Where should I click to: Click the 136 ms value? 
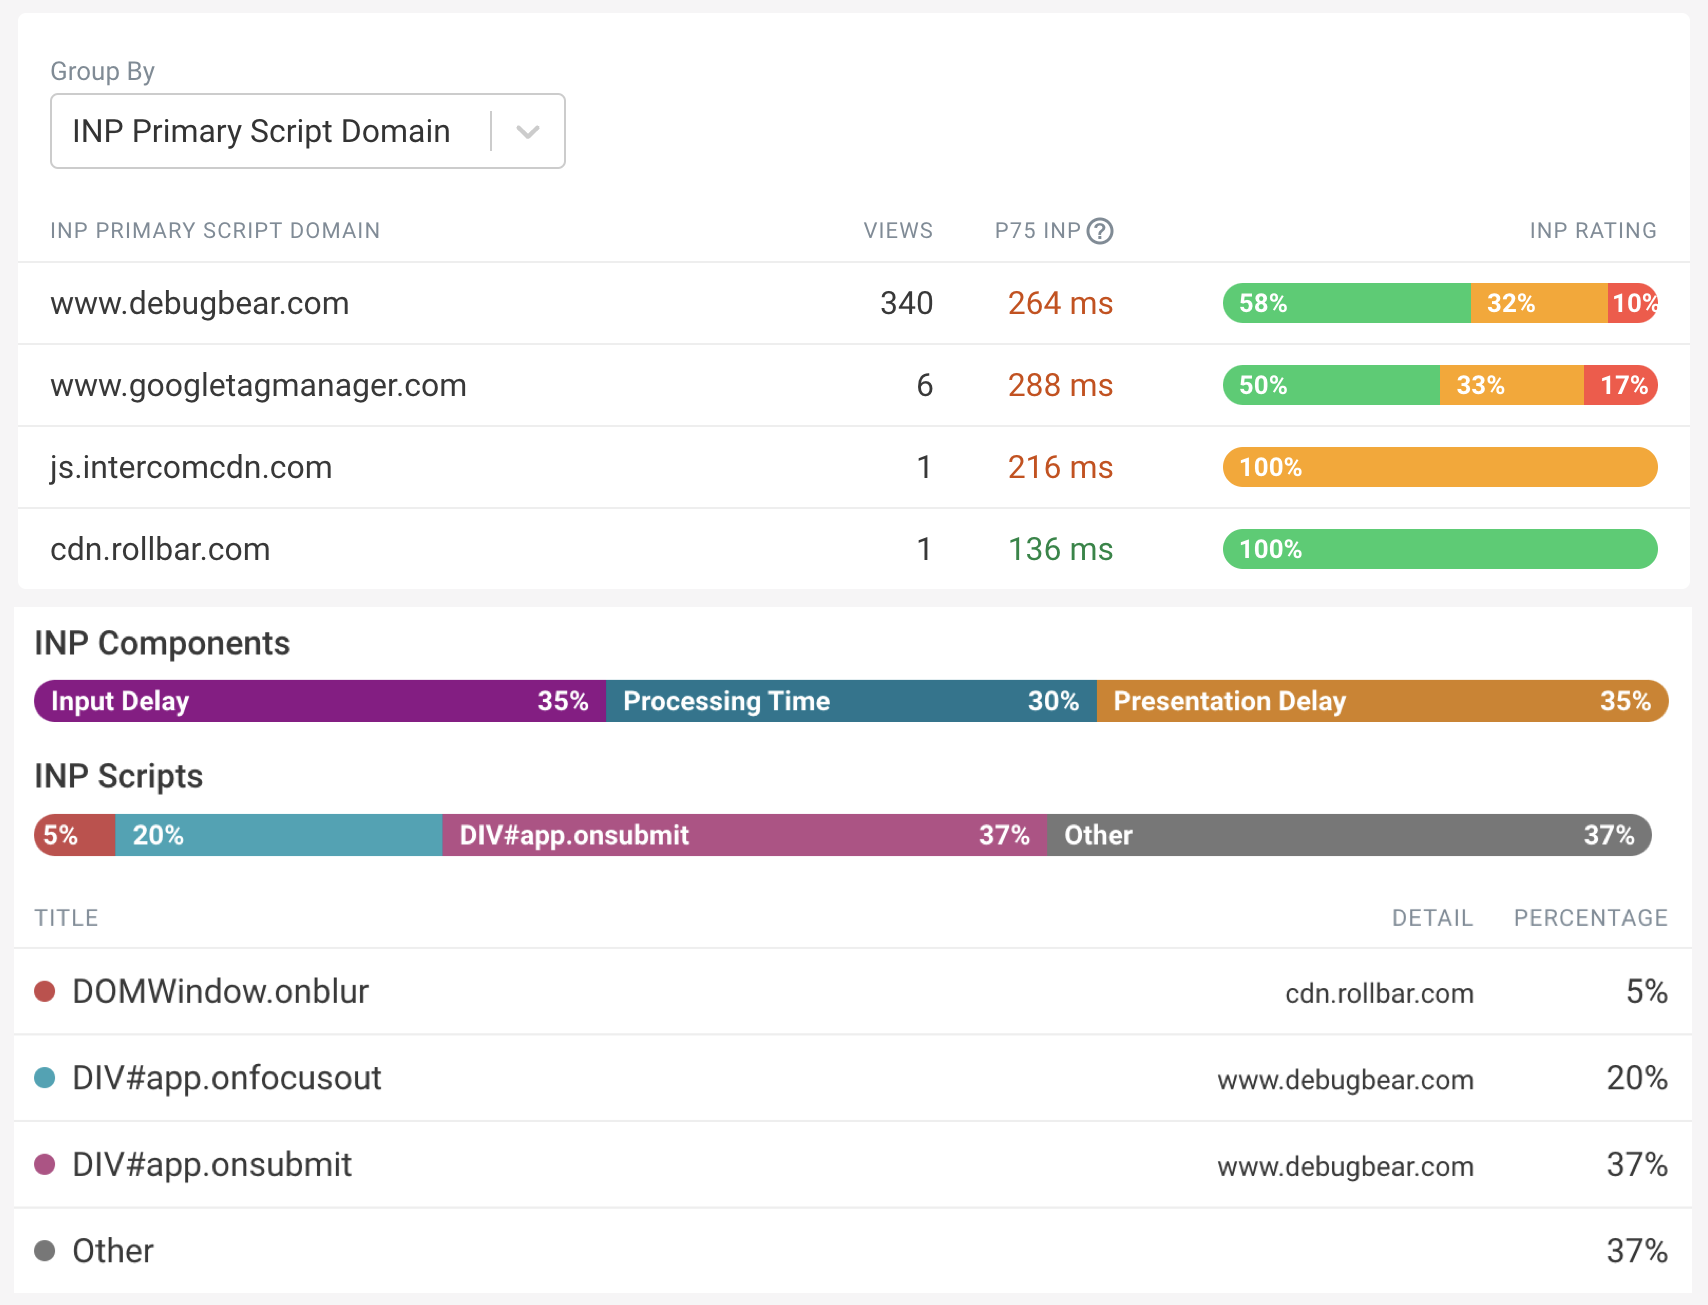coord(1060,549)
